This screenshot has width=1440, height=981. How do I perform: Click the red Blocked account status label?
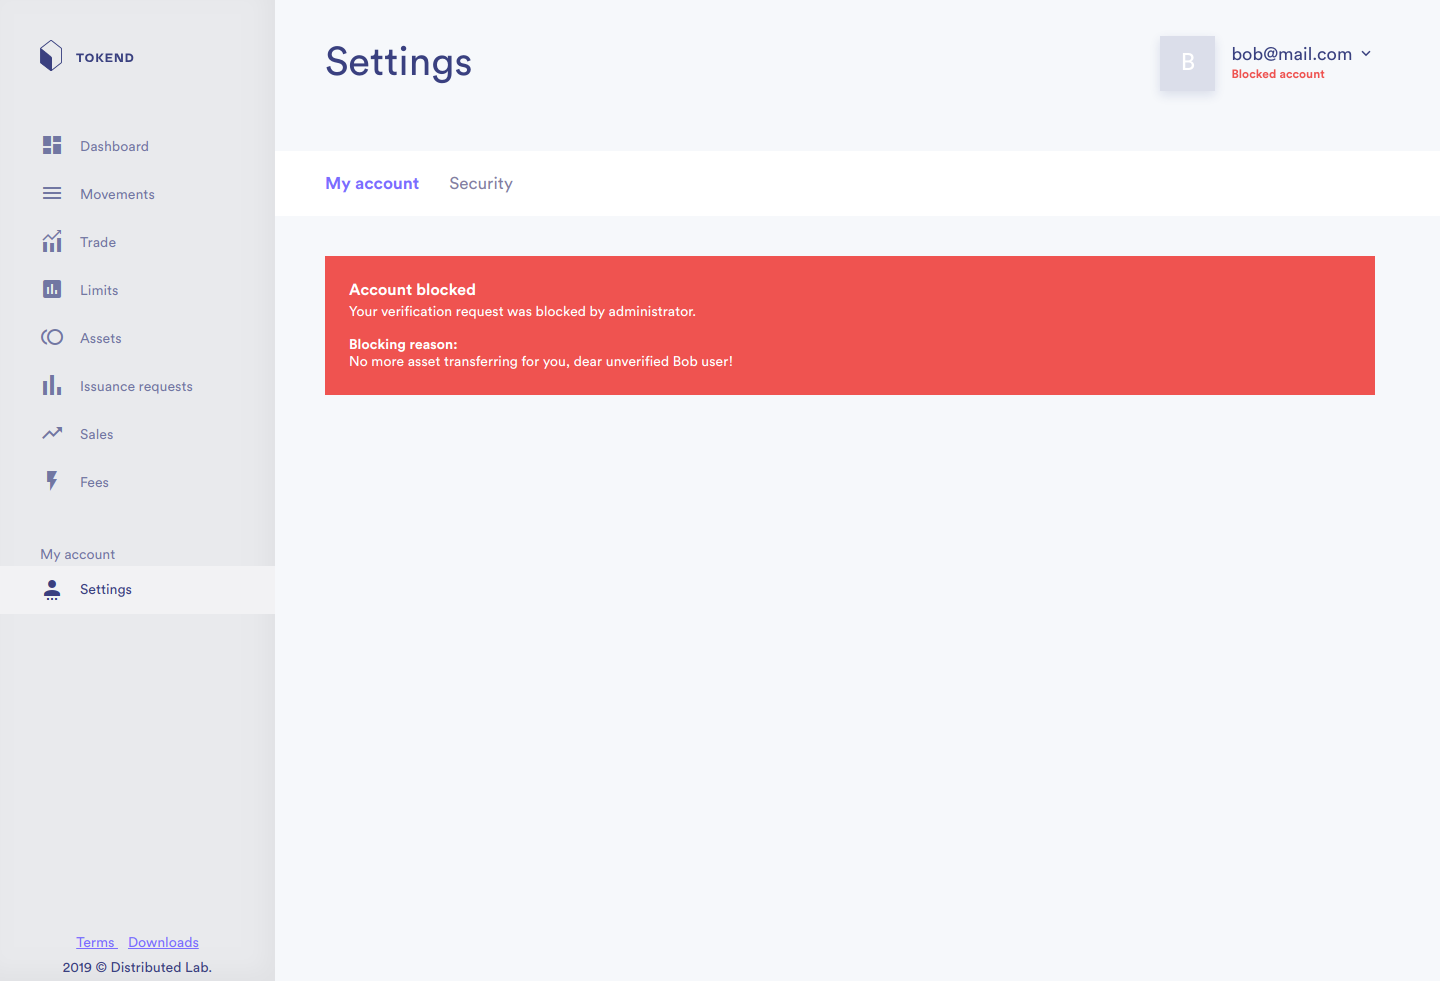(1278, 74)
